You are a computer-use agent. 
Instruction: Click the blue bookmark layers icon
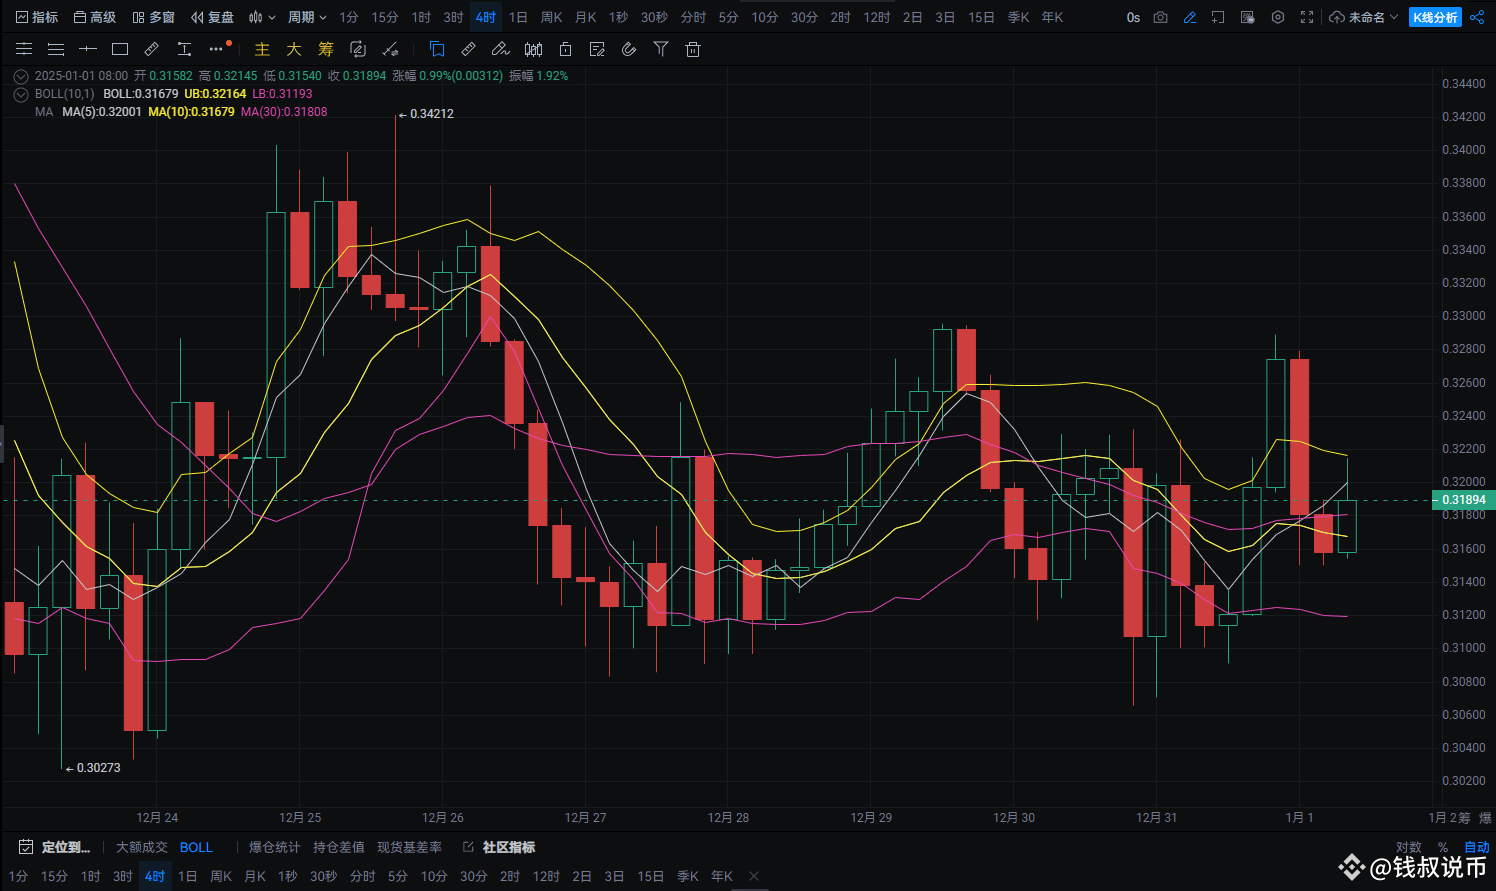(437, 49)
